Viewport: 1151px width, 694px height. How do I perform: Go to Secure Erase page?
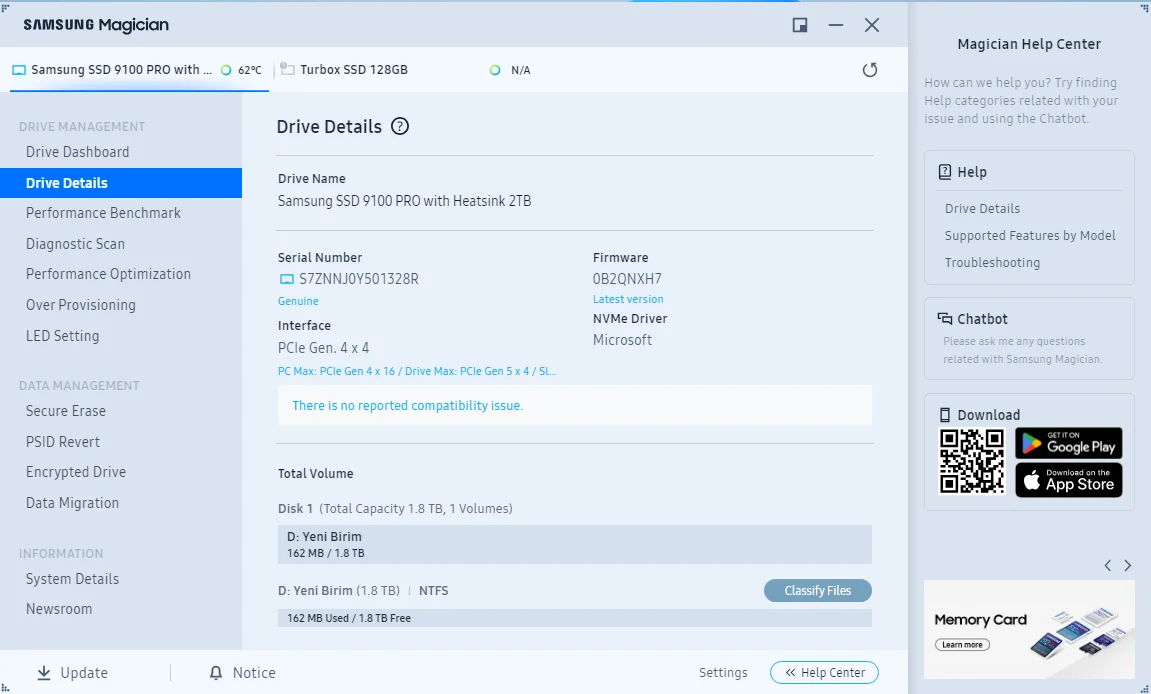(65, 411)
